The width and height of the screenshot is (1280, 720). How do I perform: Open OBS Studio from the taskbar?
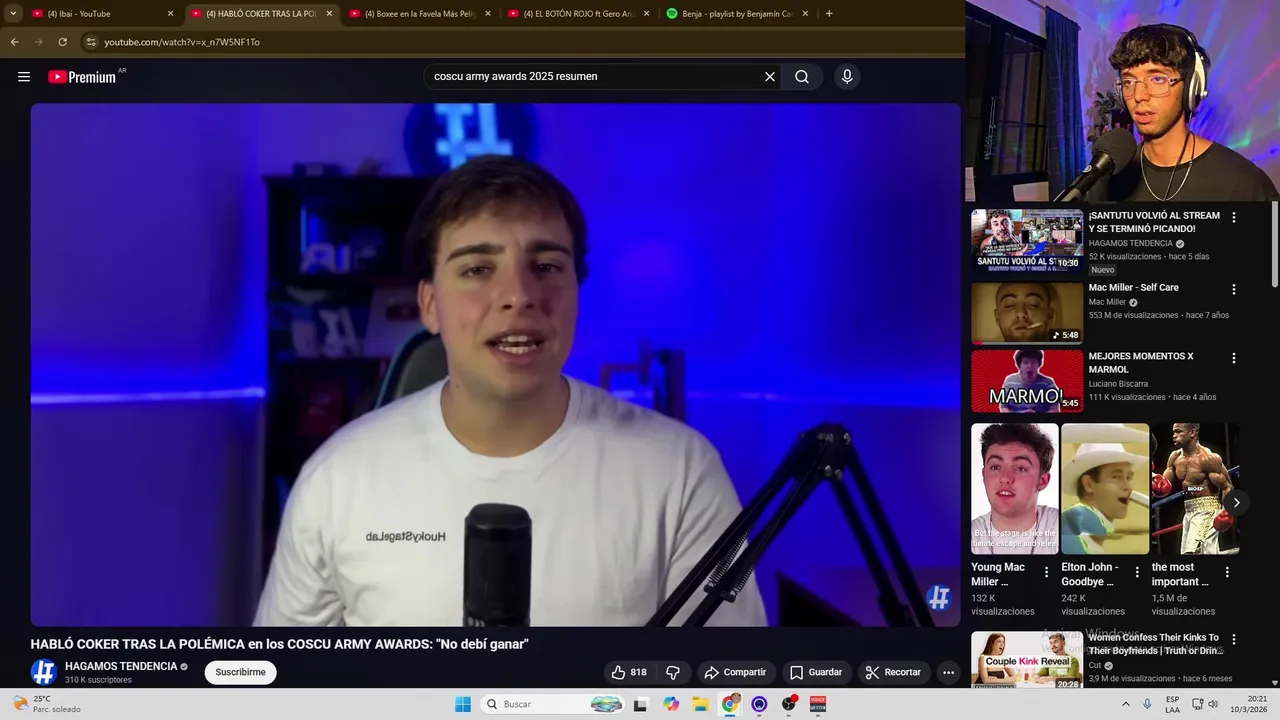(789, 704)
